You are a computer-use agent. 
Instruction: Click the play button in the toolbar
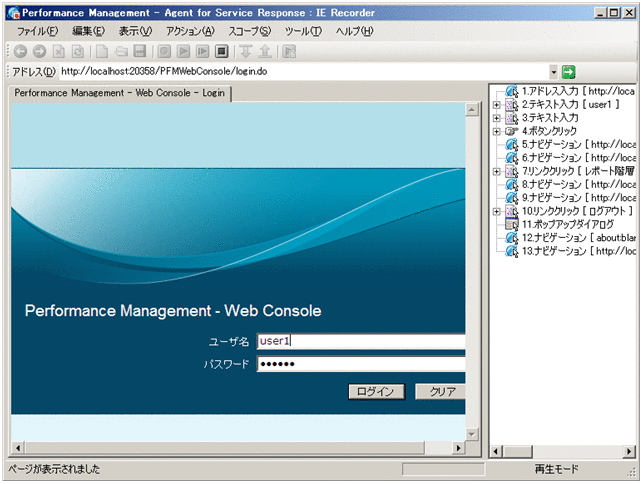[x=183, y=51]
